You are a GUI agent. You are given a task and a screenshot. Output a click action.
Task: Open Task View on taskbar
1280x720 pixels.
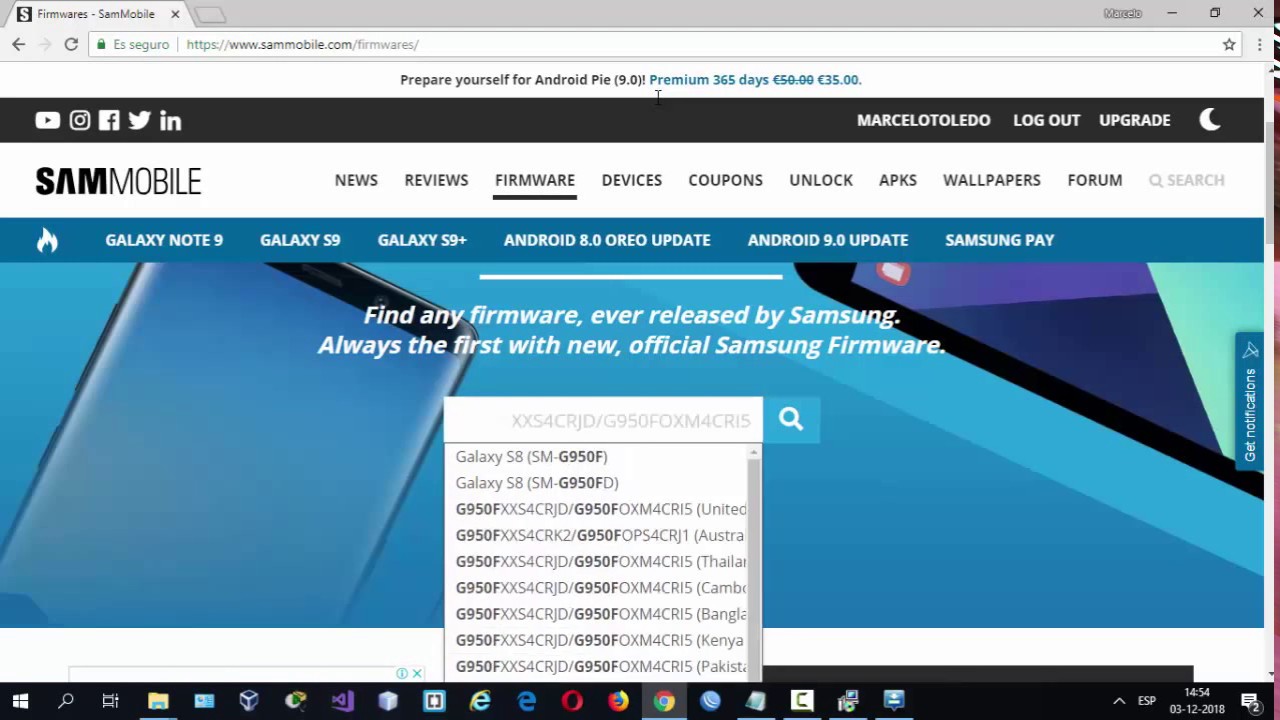pos(111,701)
